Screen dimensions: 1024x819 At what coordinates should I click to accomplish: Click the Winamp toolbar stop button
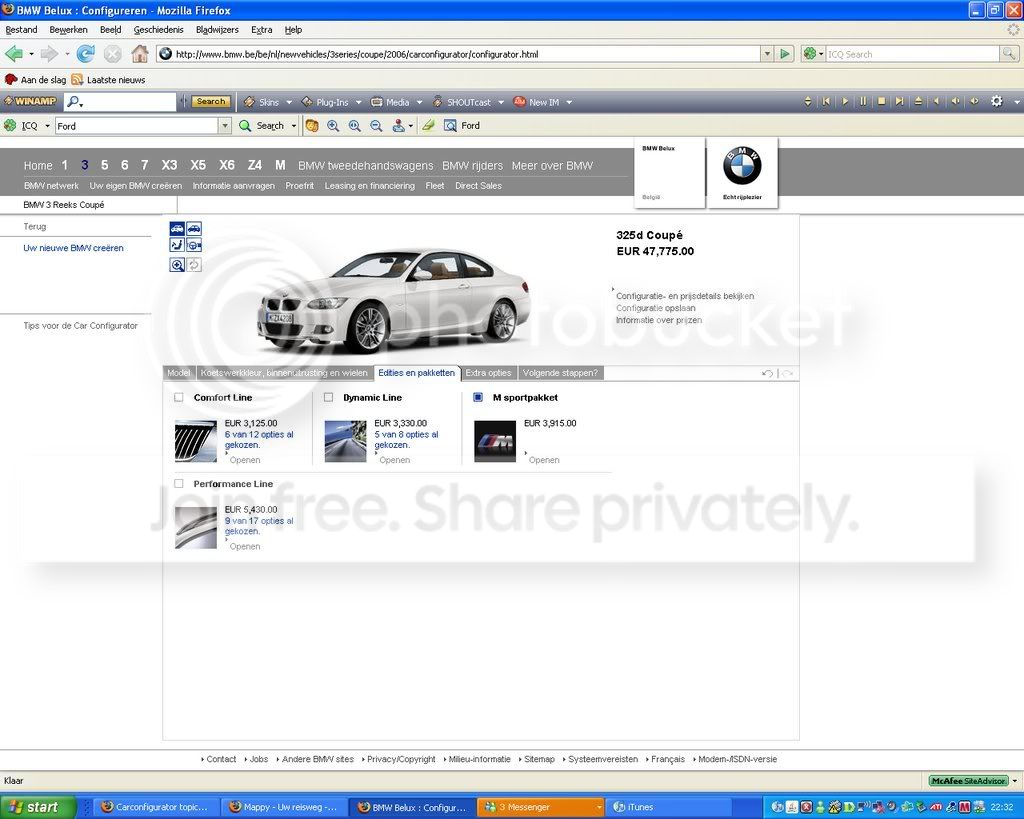coord(882,102)
